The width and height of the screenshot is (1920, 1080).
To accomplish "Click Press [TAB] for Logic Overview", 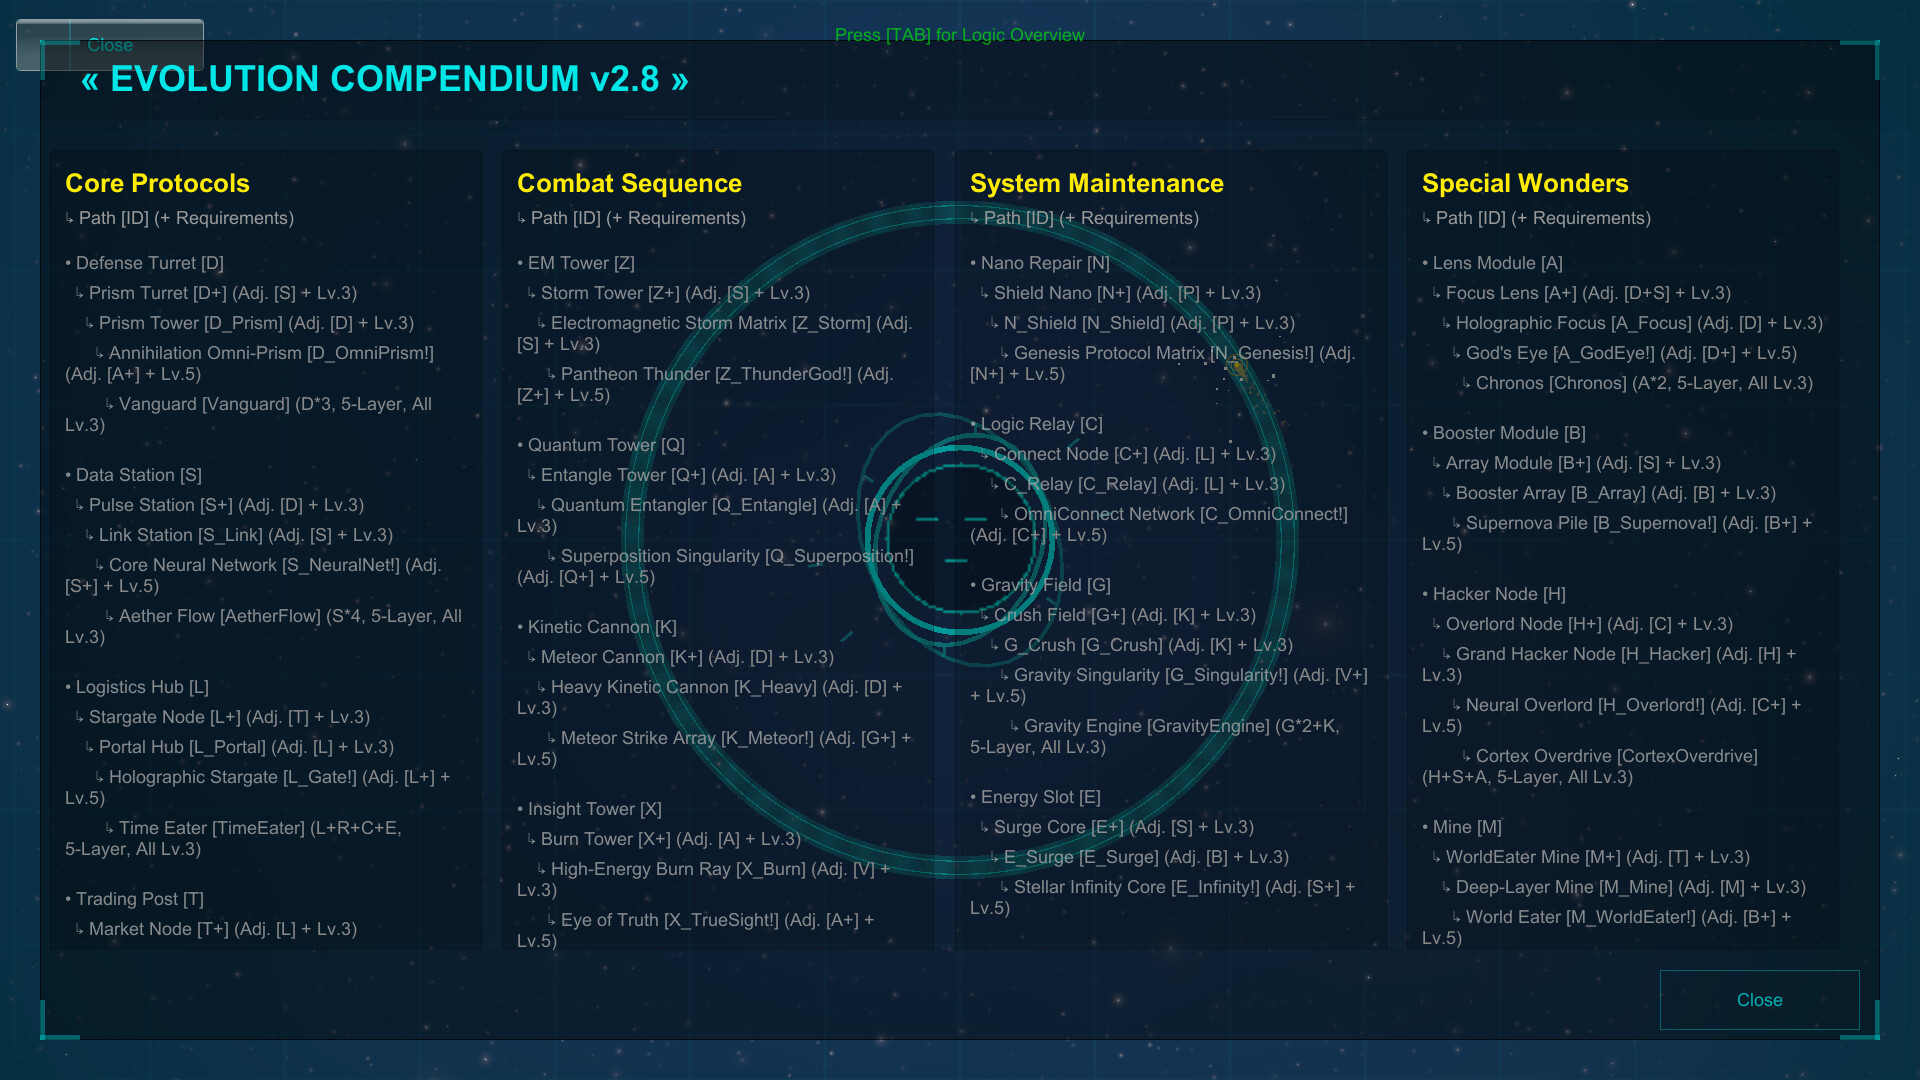I will (960, 35).
